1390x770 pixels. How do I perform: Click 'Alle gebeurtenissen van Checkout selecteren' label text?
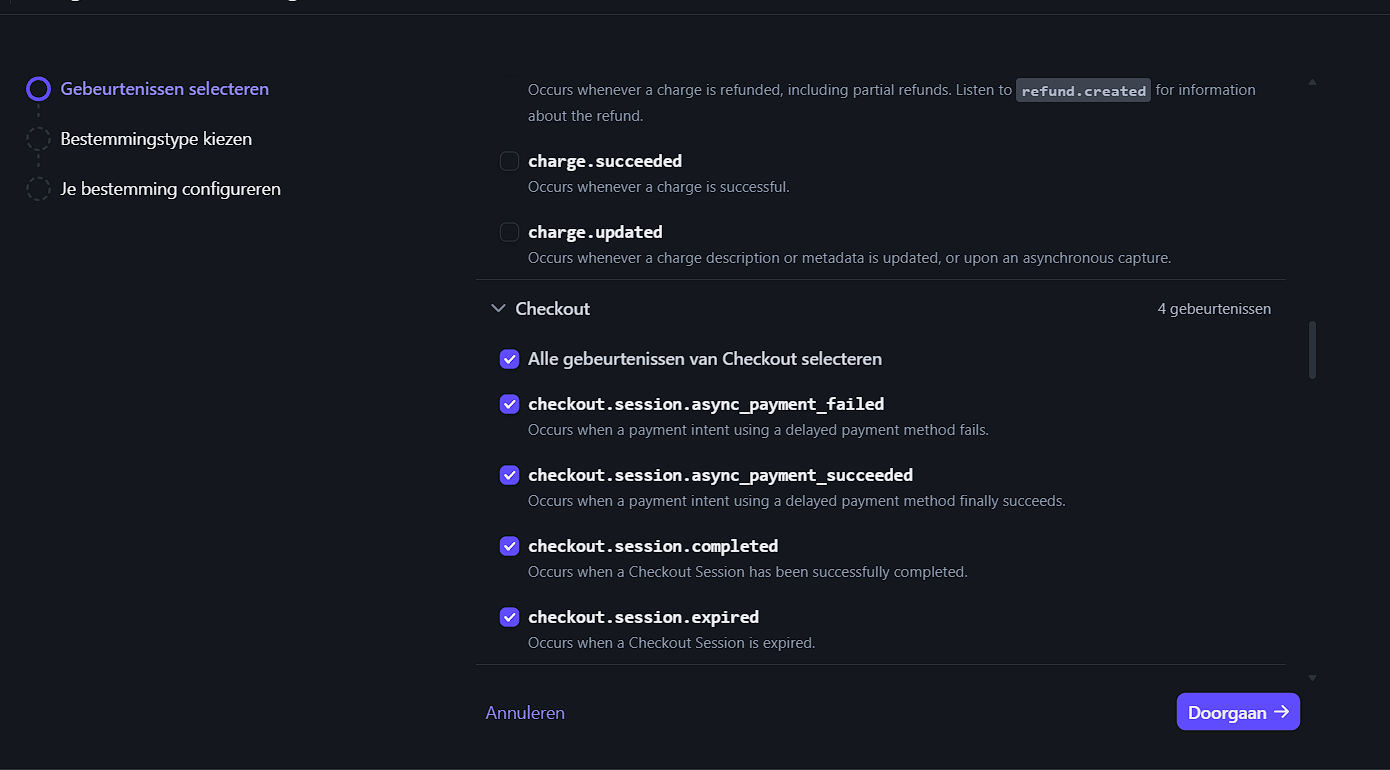(x=705, y=359)
